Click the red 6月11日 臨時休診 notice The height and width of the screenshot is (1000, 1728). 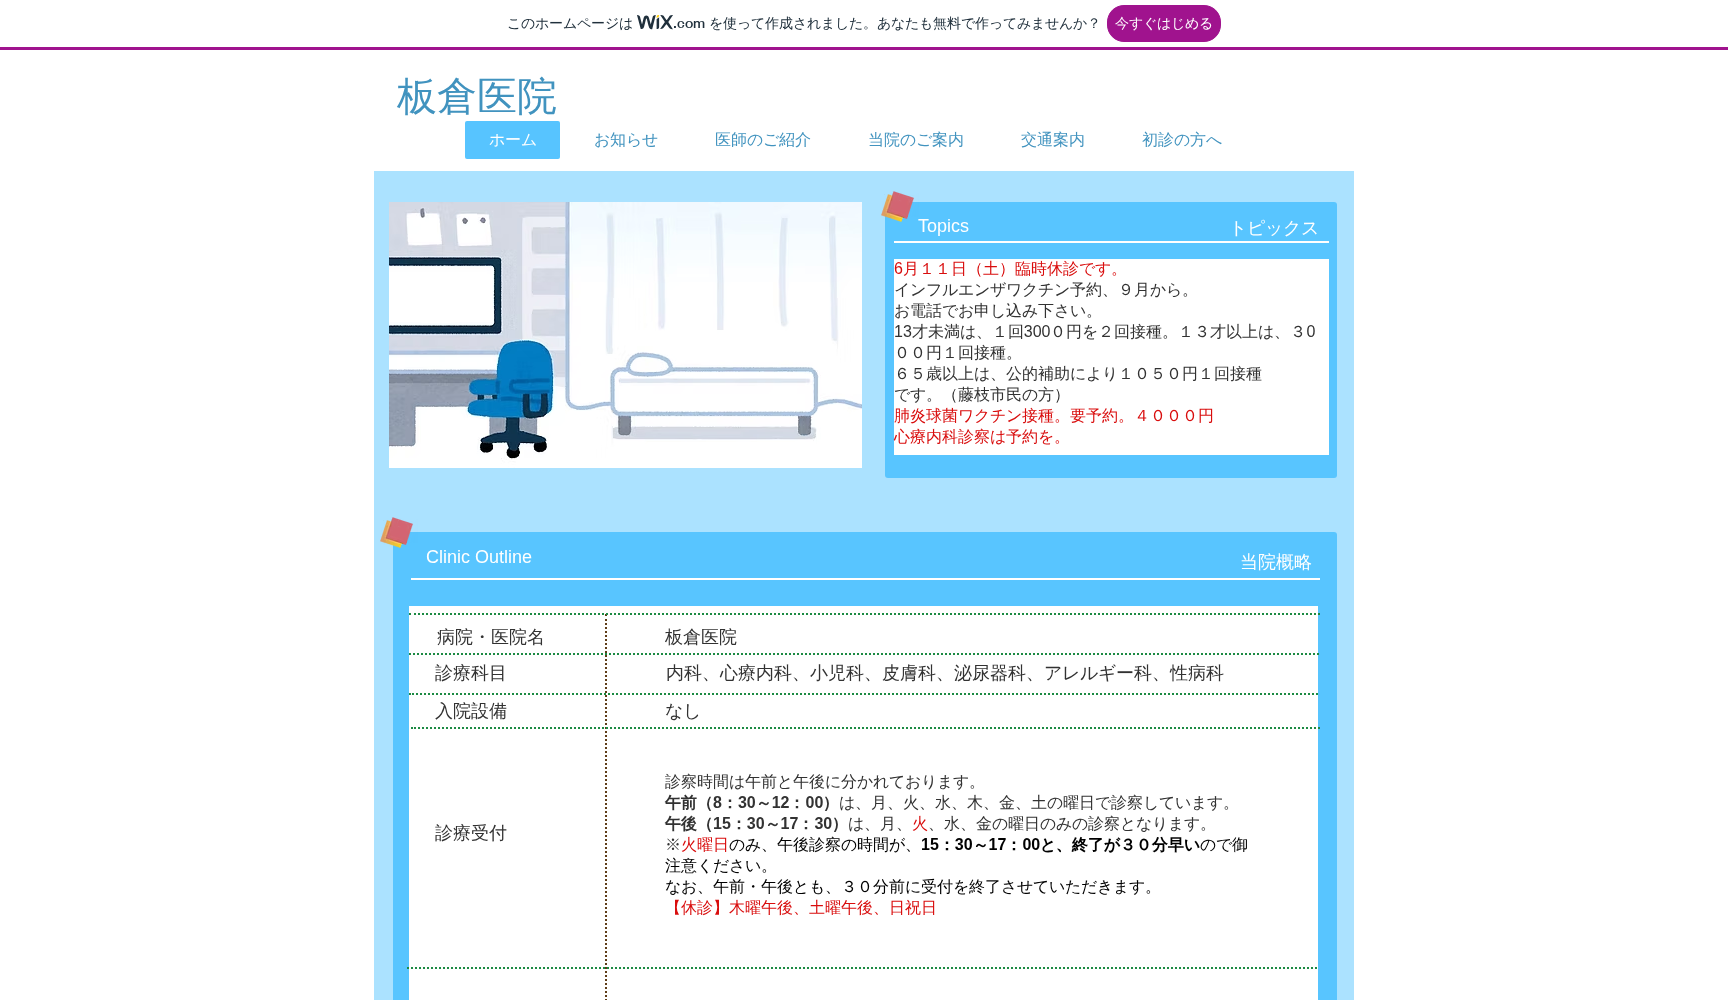(x=1009, y=269)
